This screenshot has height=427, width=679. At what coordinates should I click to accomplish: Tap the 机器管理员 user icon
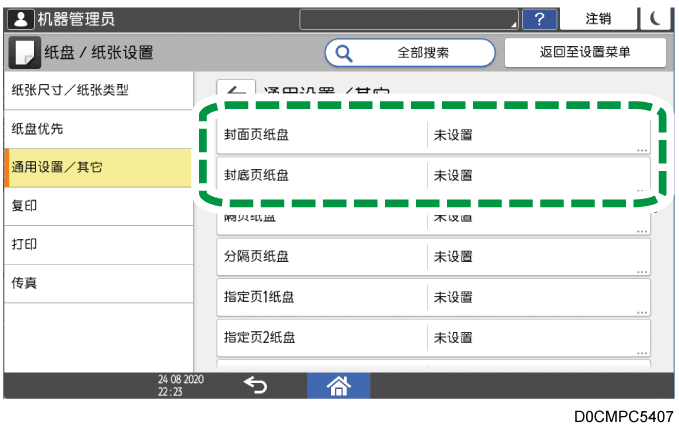(21, 18)
